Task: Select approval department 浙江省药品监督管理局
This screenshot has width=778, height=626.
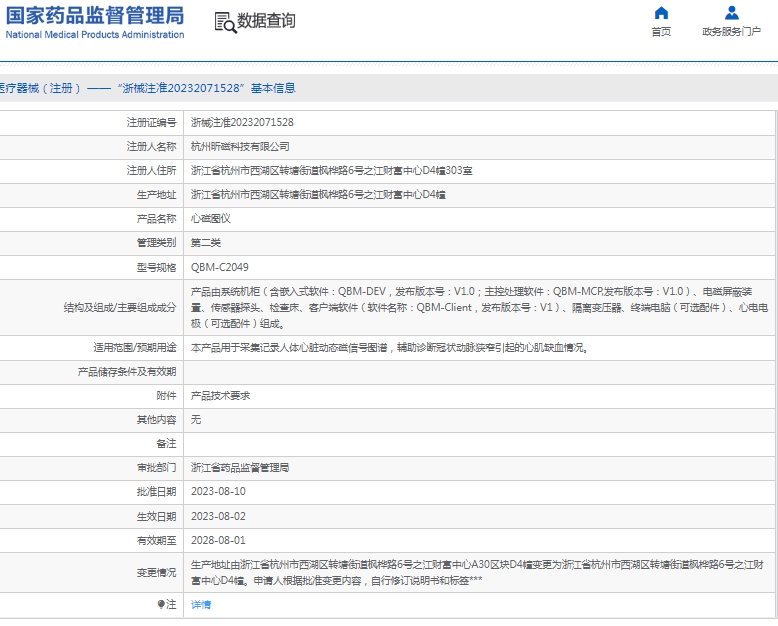Action: (240, 468)
